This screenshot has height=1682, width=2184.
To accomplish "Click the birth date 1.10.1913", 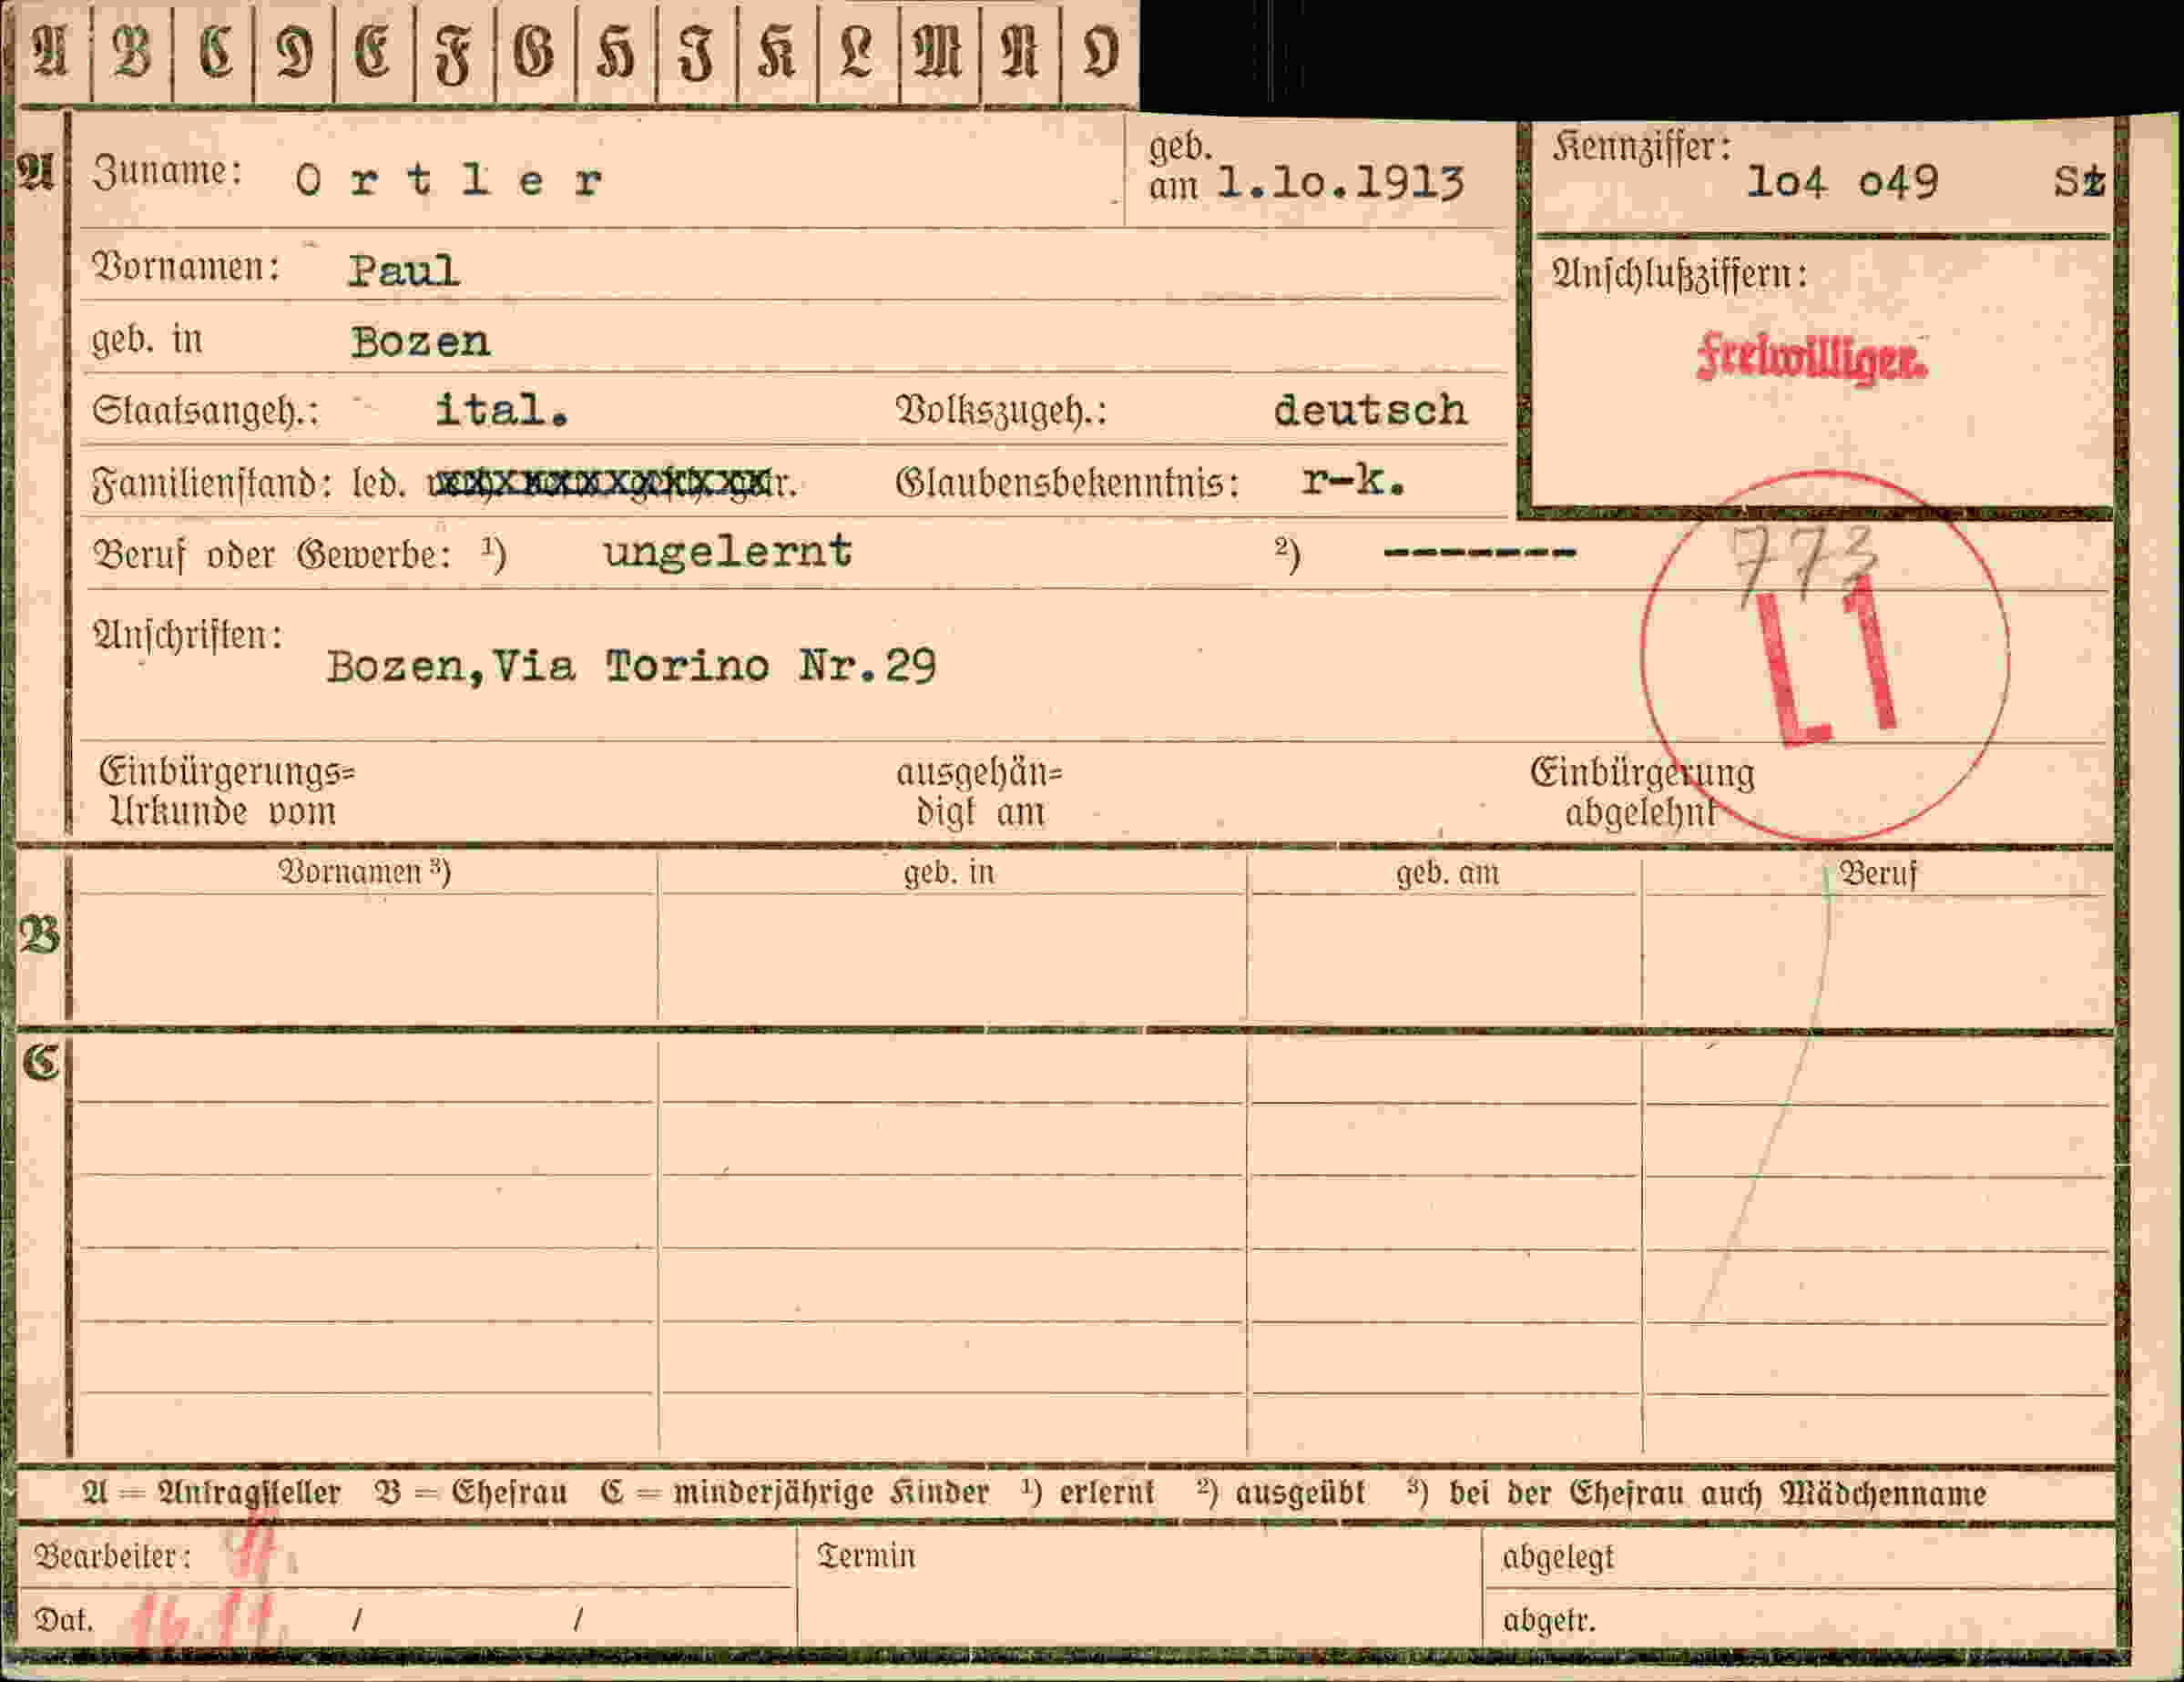I will (1341, 184).
